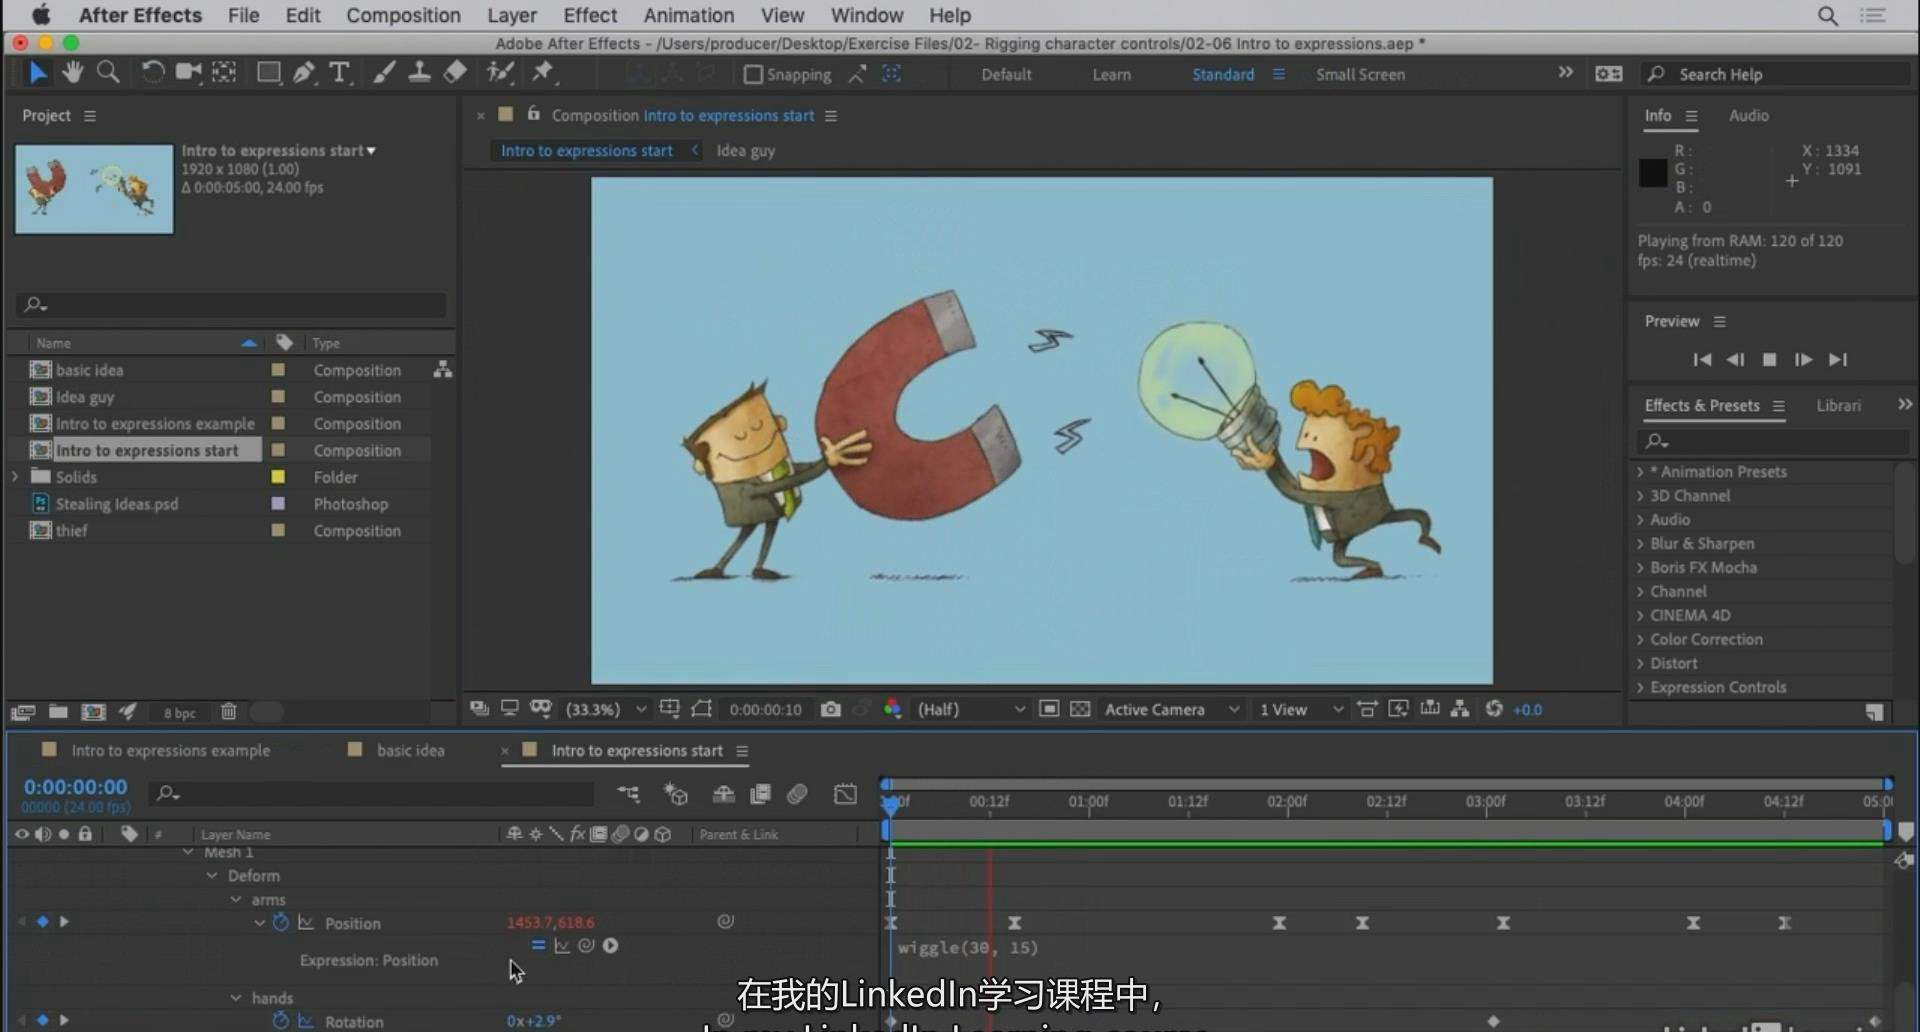The height and width of the screenshot is (1032, 1920).
Task: Switch to the Small Screen workspace
Action: 1360,75
